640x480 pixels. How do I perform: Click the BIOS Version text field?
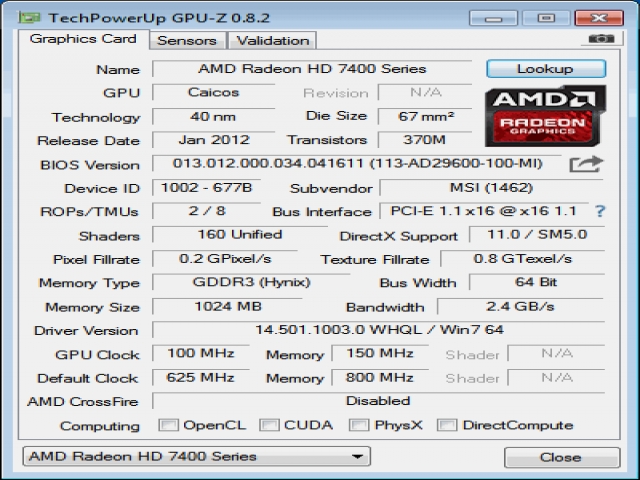tap(356, 164)
